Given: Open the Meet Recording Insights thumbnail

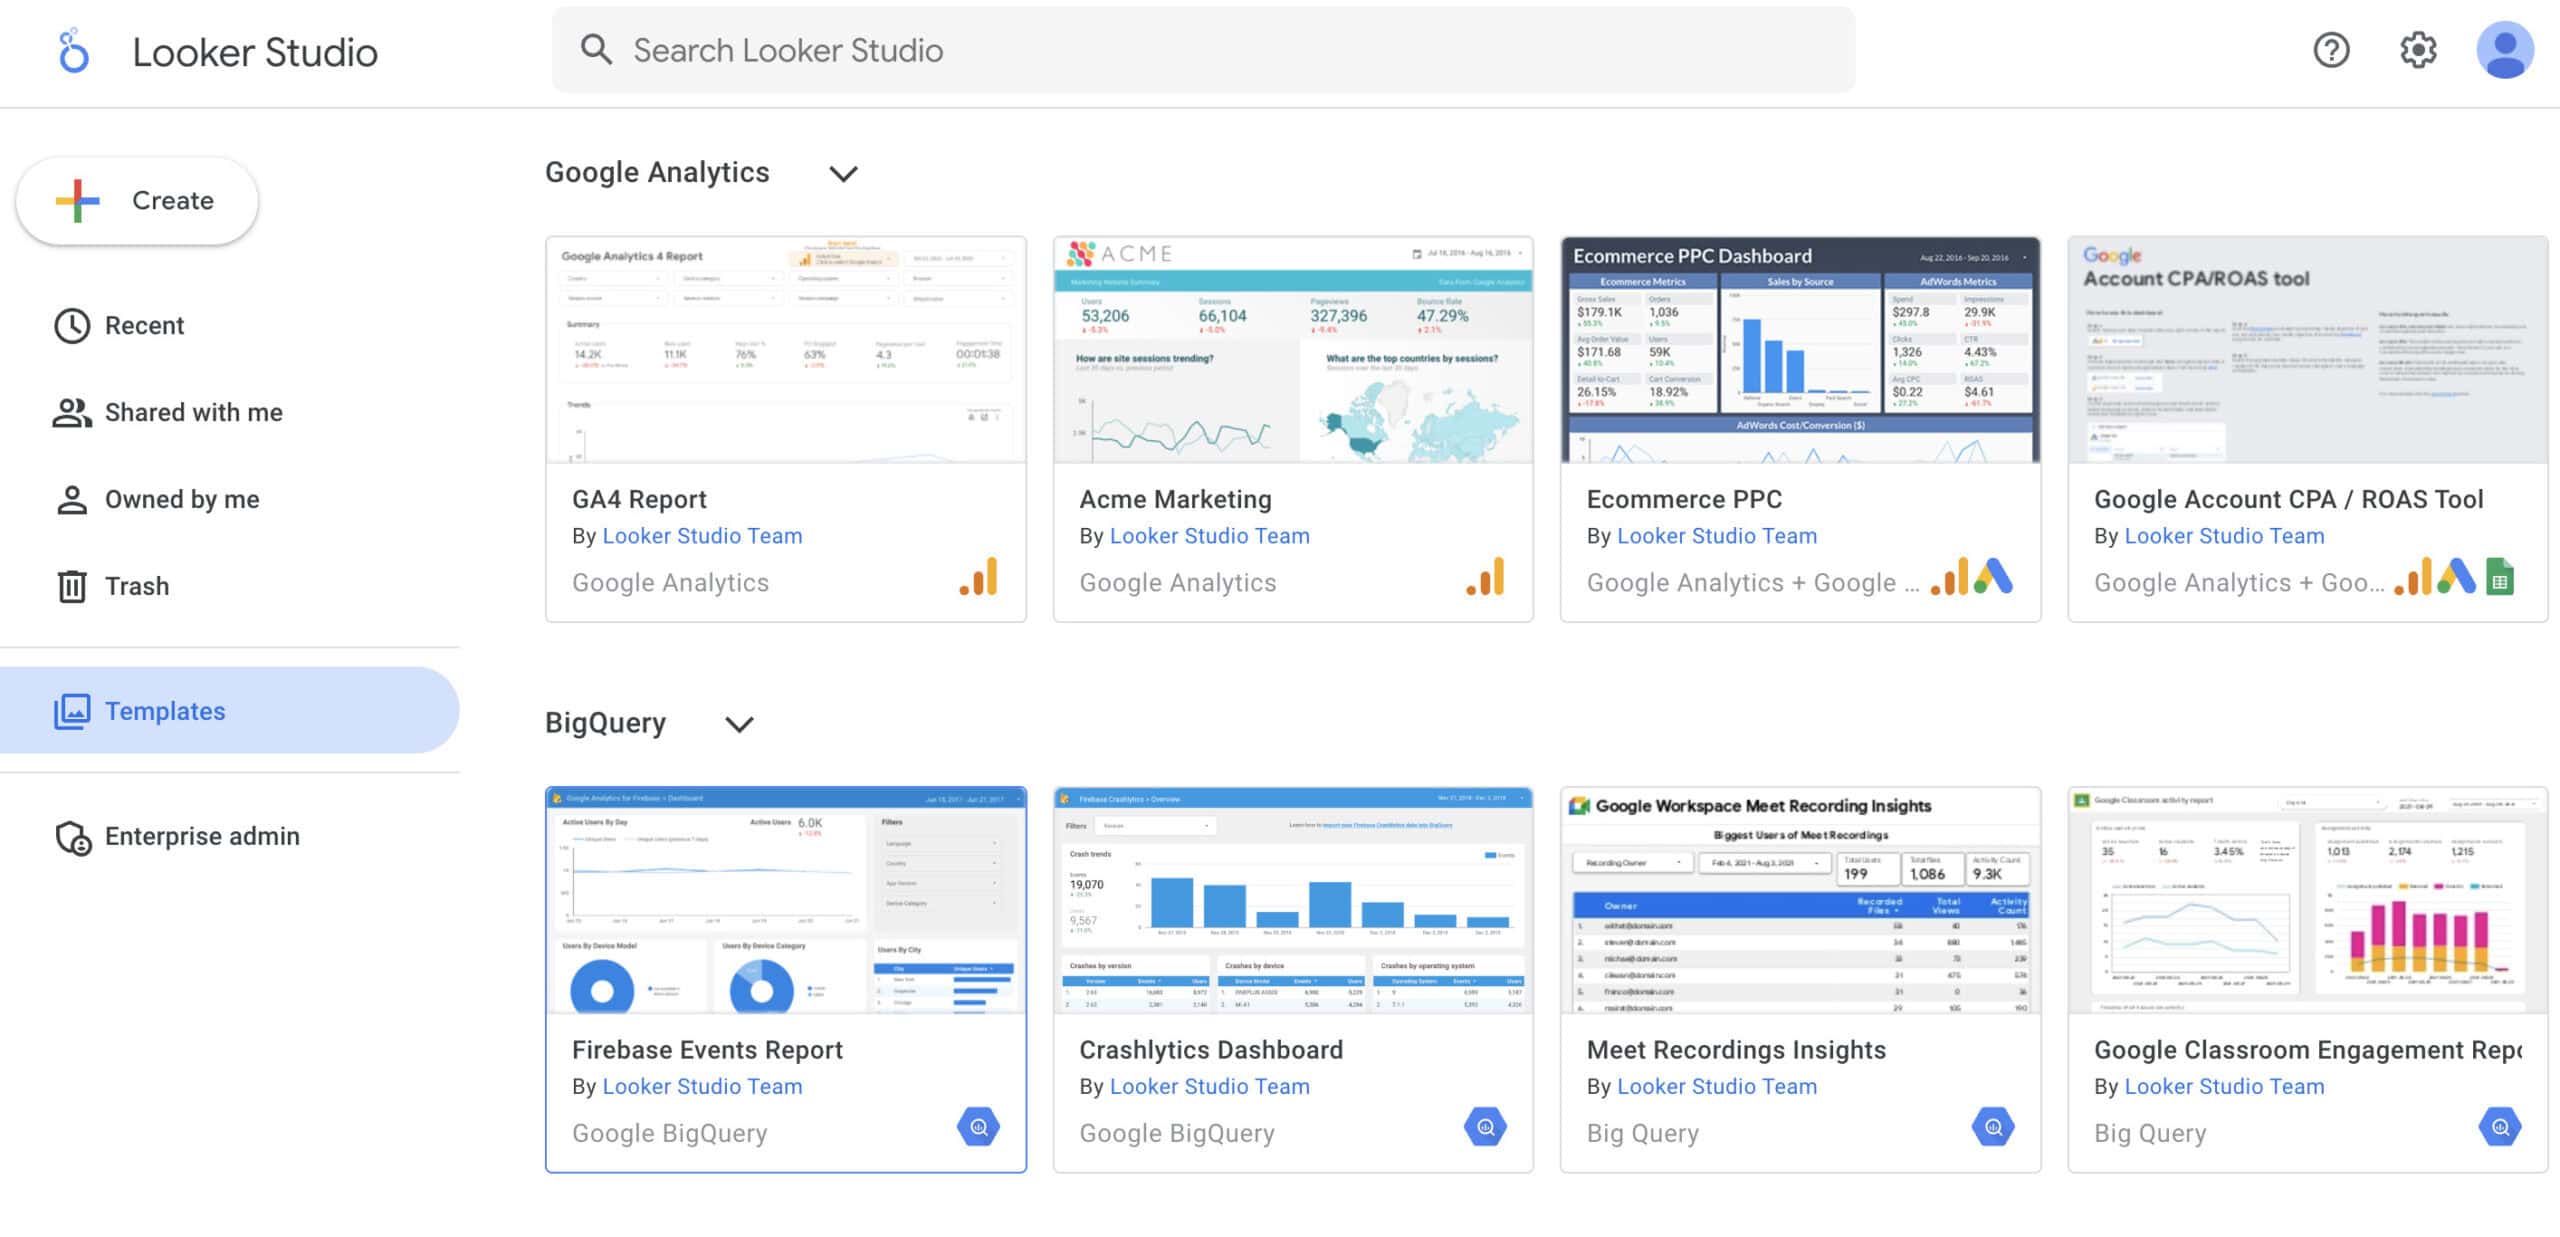Looking at the screenshot, I should point(1800,901).
